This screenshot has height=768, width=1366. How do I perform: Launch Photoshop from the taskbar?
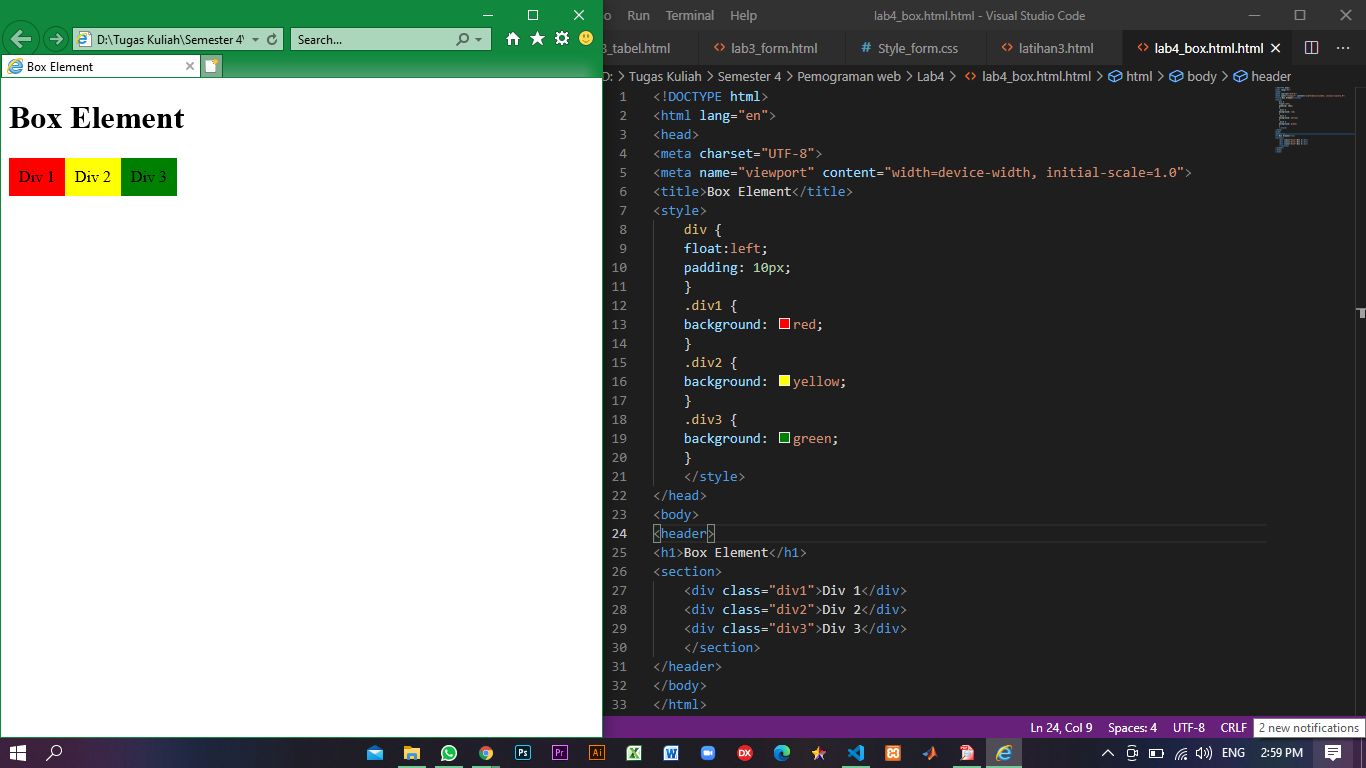(x=523, y=753)
